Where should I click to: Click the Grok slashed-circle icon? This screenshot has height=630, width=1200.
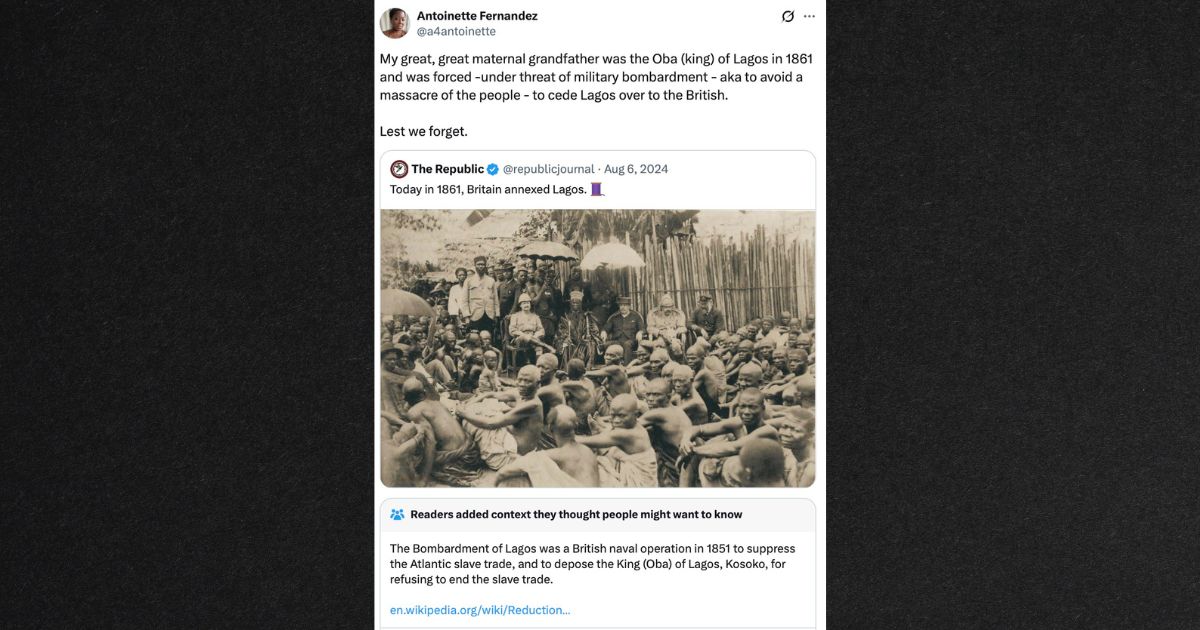[x=788, y=16]
